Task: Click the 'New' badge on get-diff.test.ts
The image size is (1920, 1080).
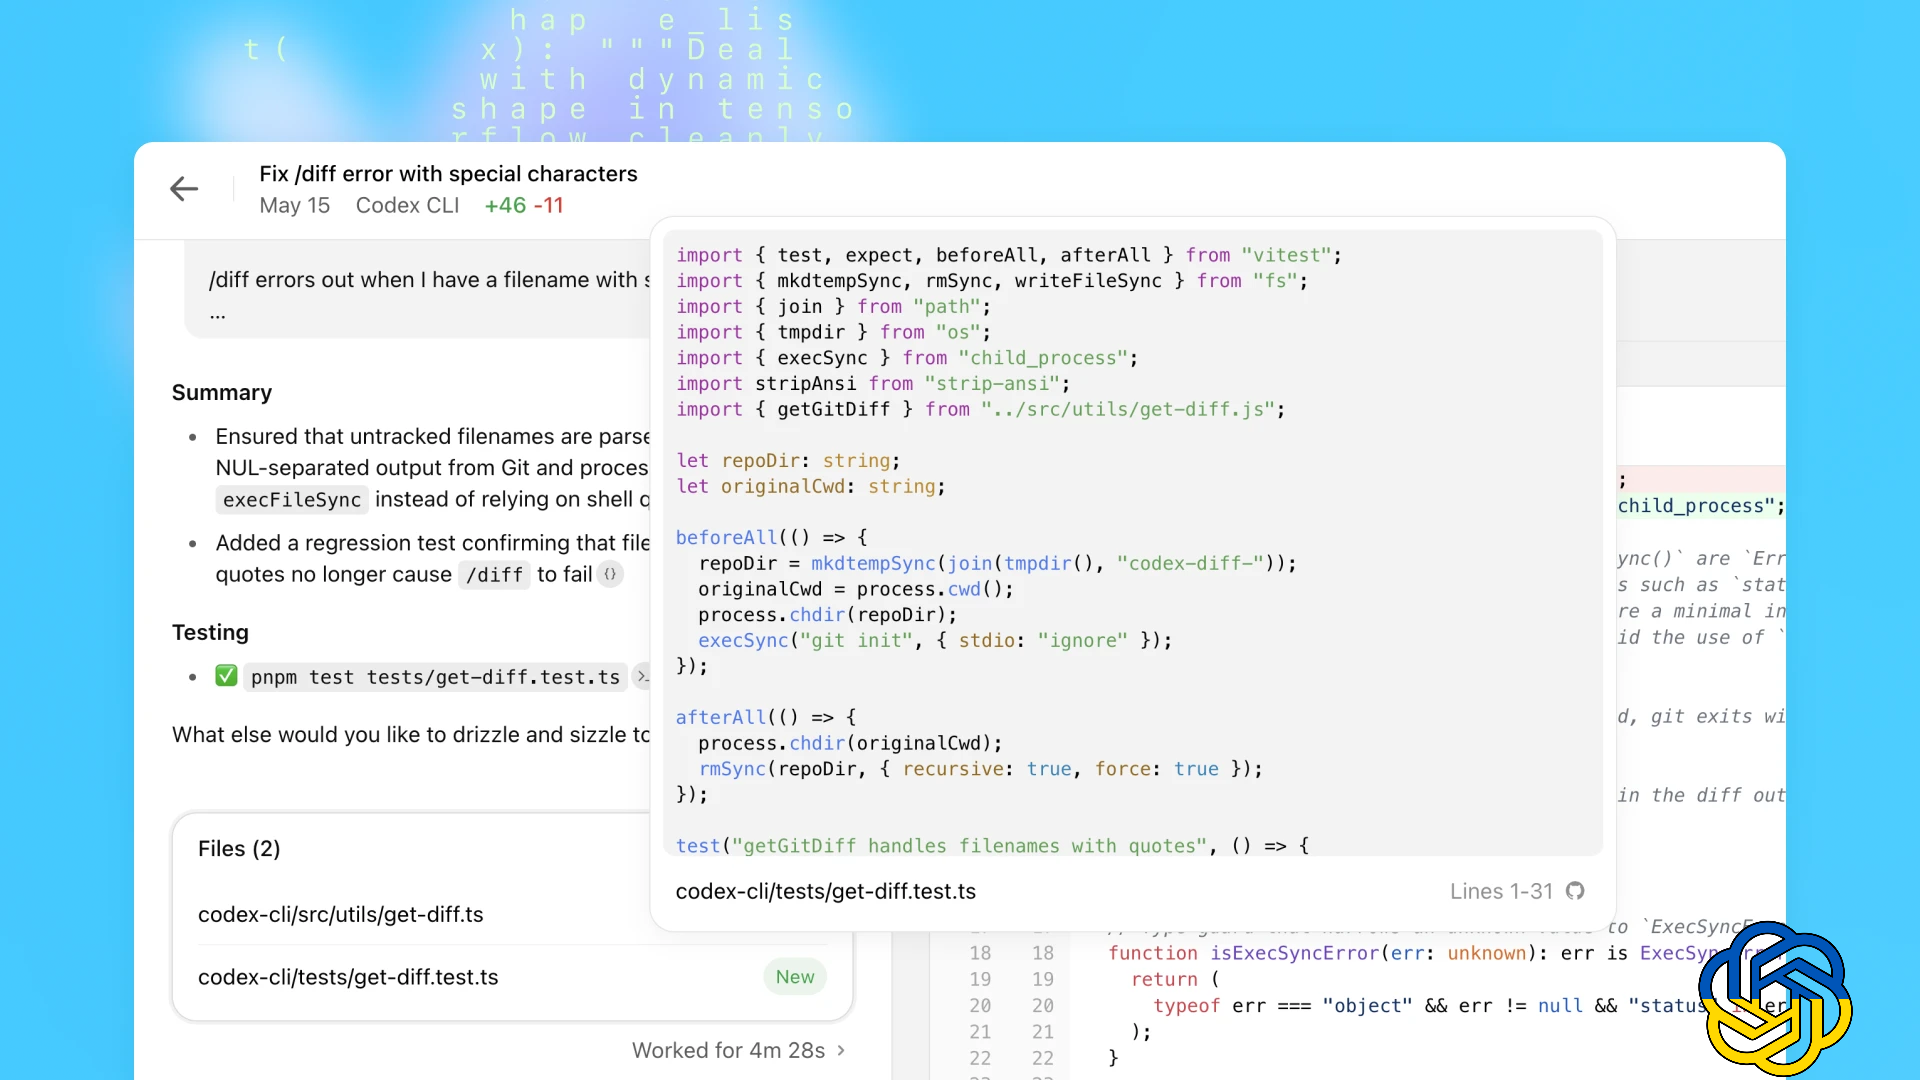Action: click(x=795, y=977)
